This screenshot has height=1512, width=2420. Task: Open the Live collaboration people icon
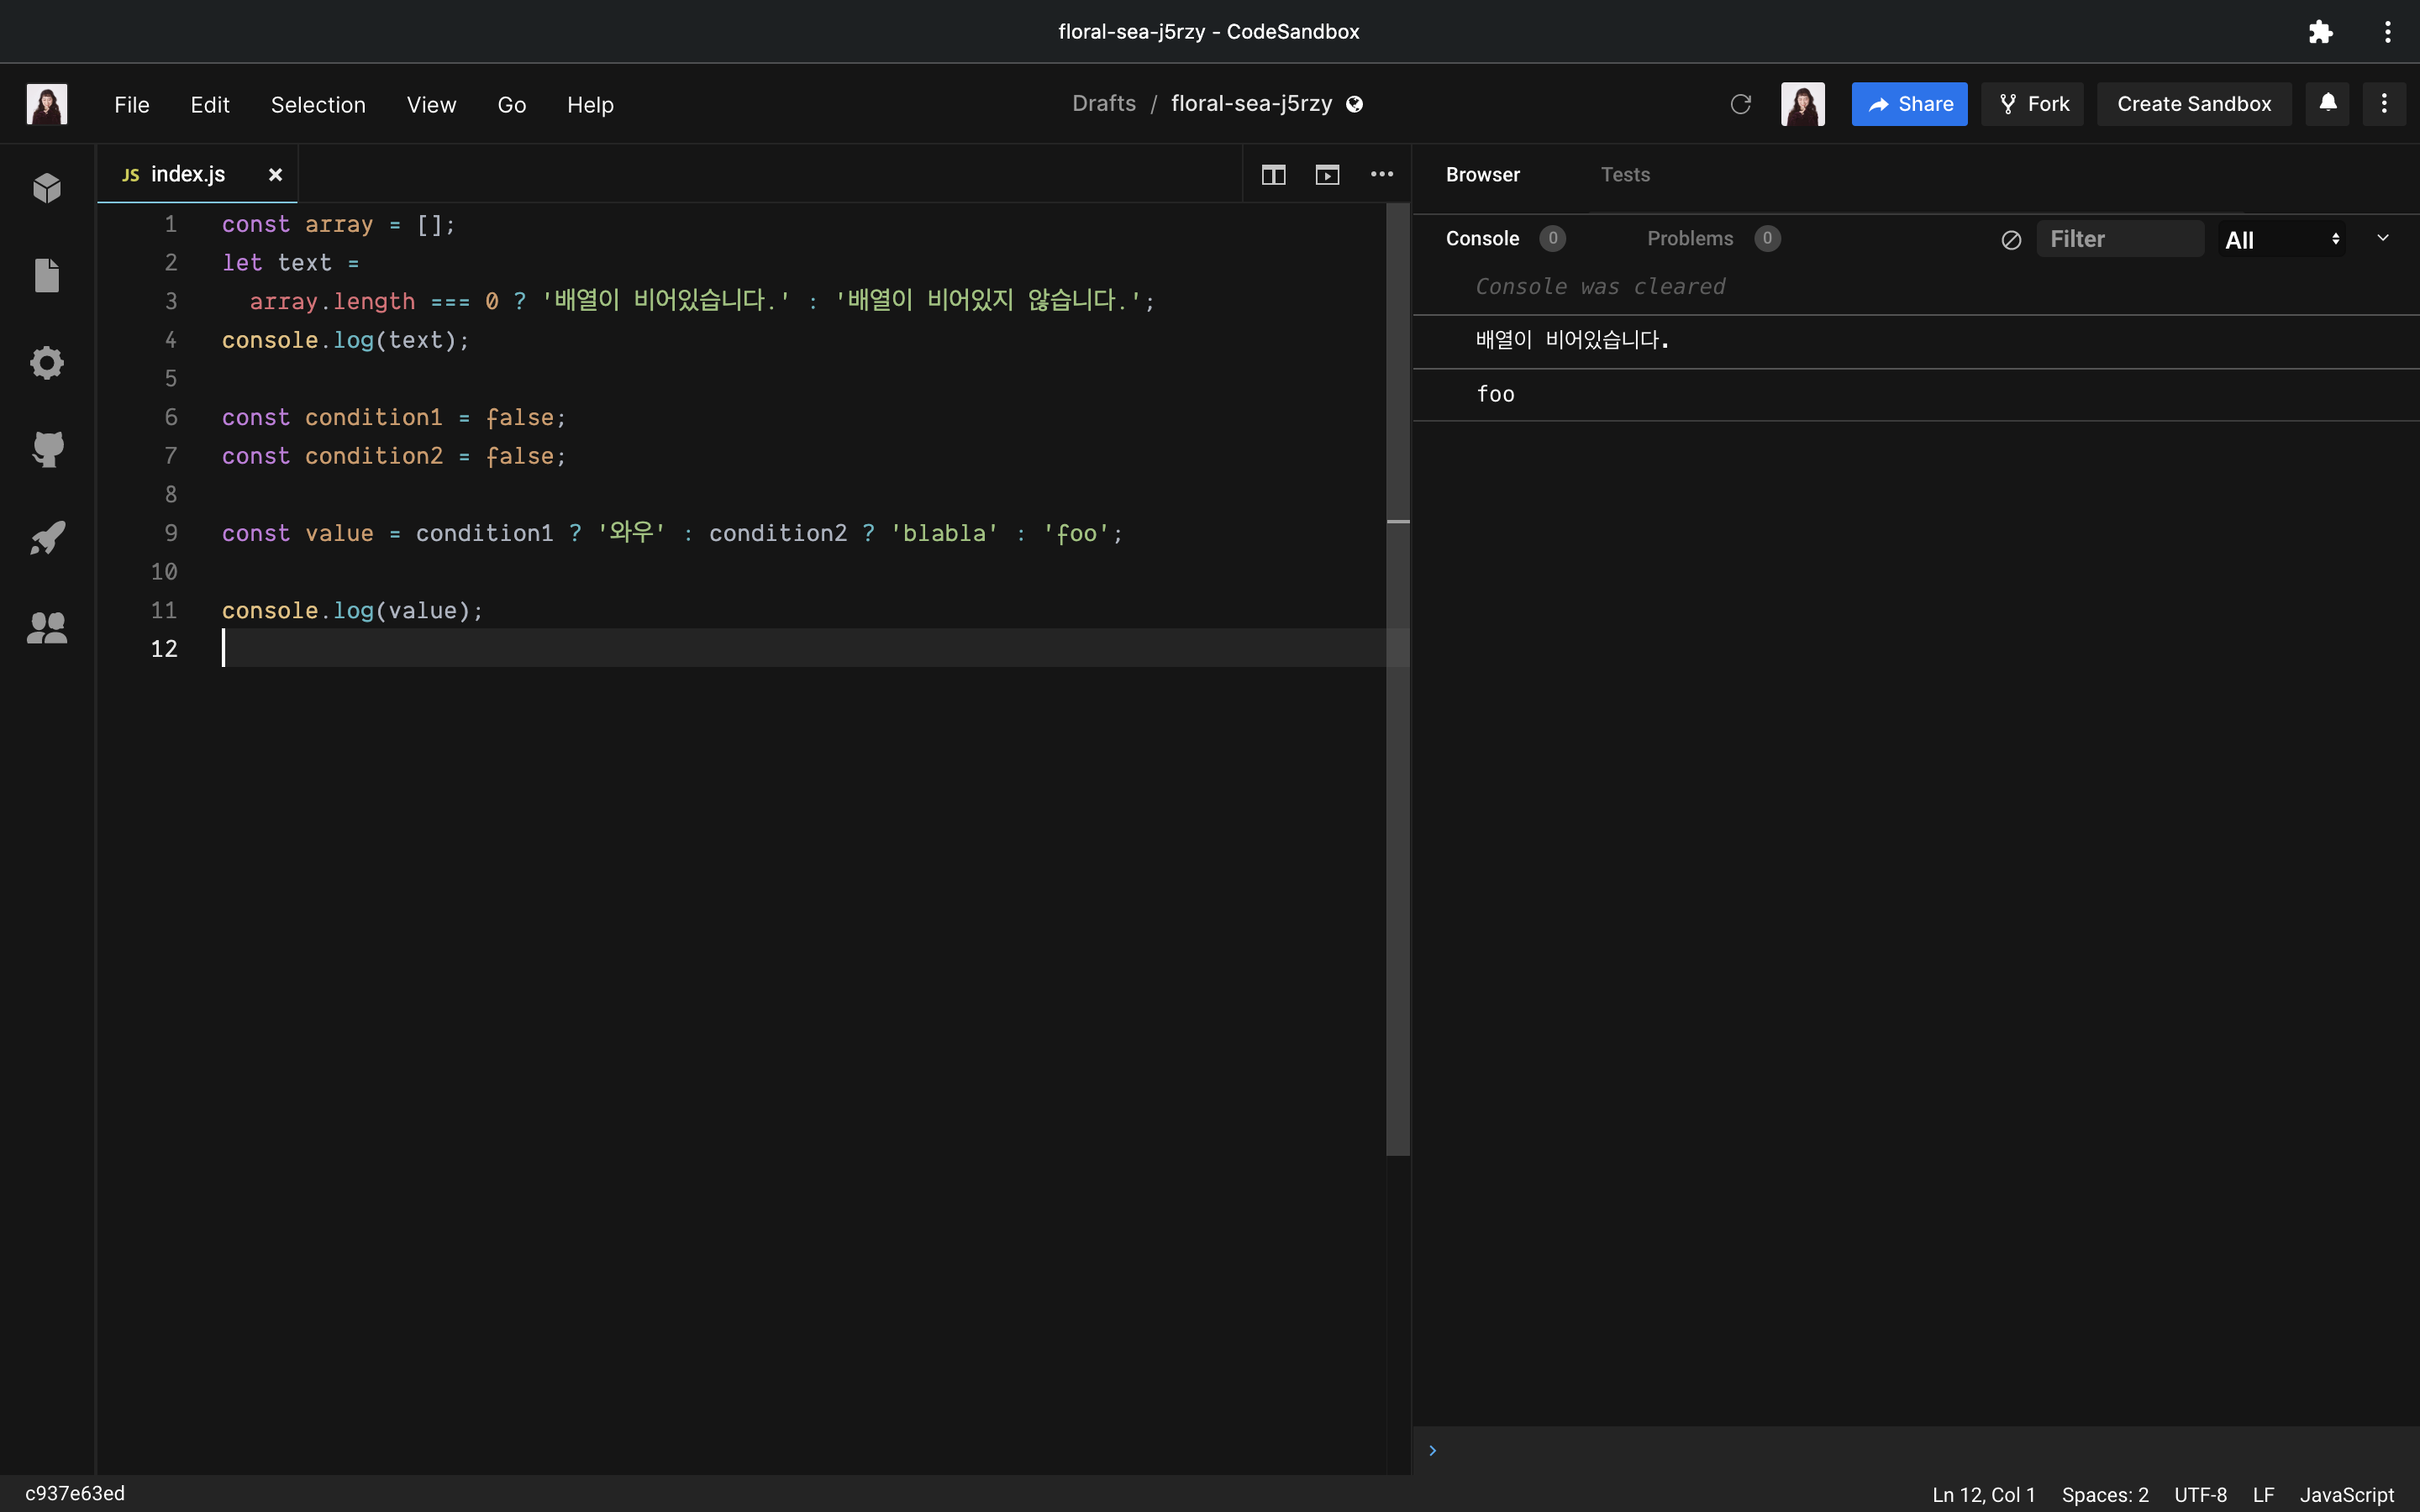(47, 627)
